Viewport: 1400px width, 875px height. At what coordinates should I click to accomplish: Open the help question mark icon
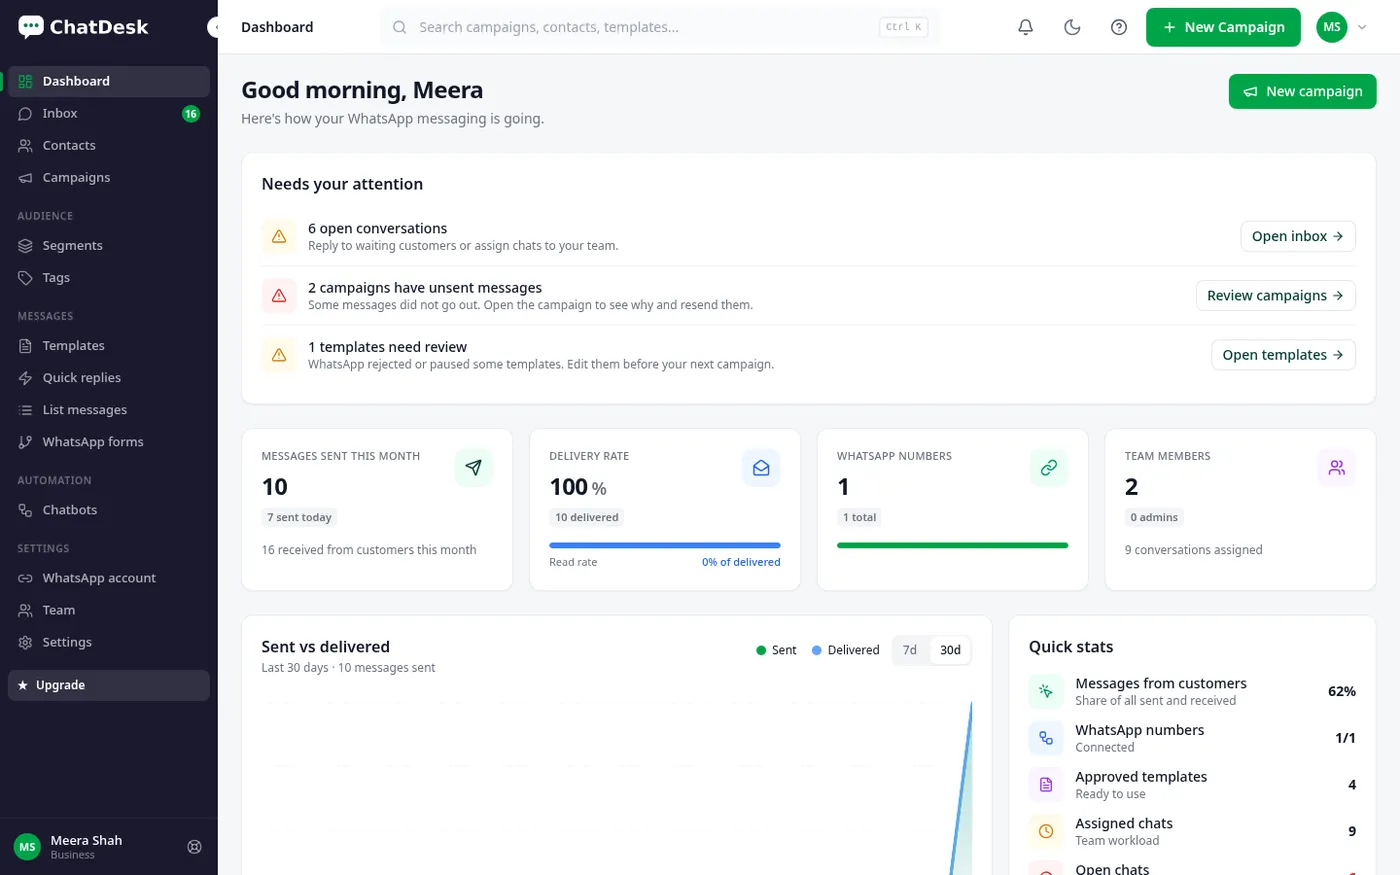pos(1119,27)
